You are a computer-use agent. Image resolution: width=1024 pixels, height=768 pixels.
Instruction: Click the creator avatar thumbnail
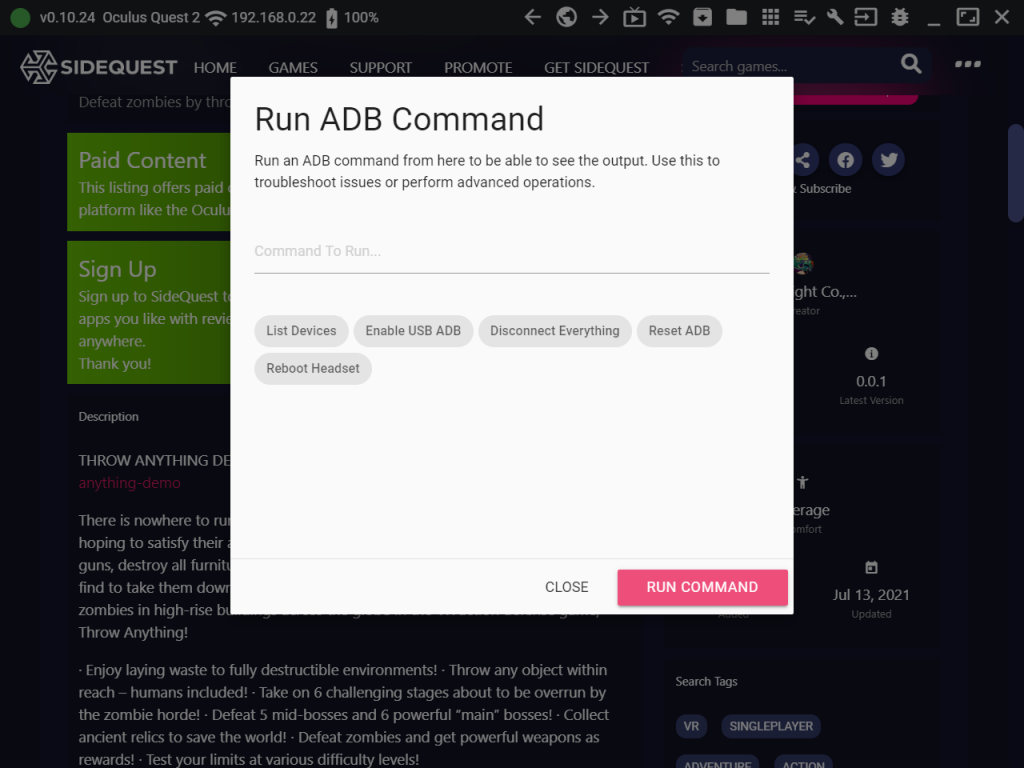coord(804,264)
